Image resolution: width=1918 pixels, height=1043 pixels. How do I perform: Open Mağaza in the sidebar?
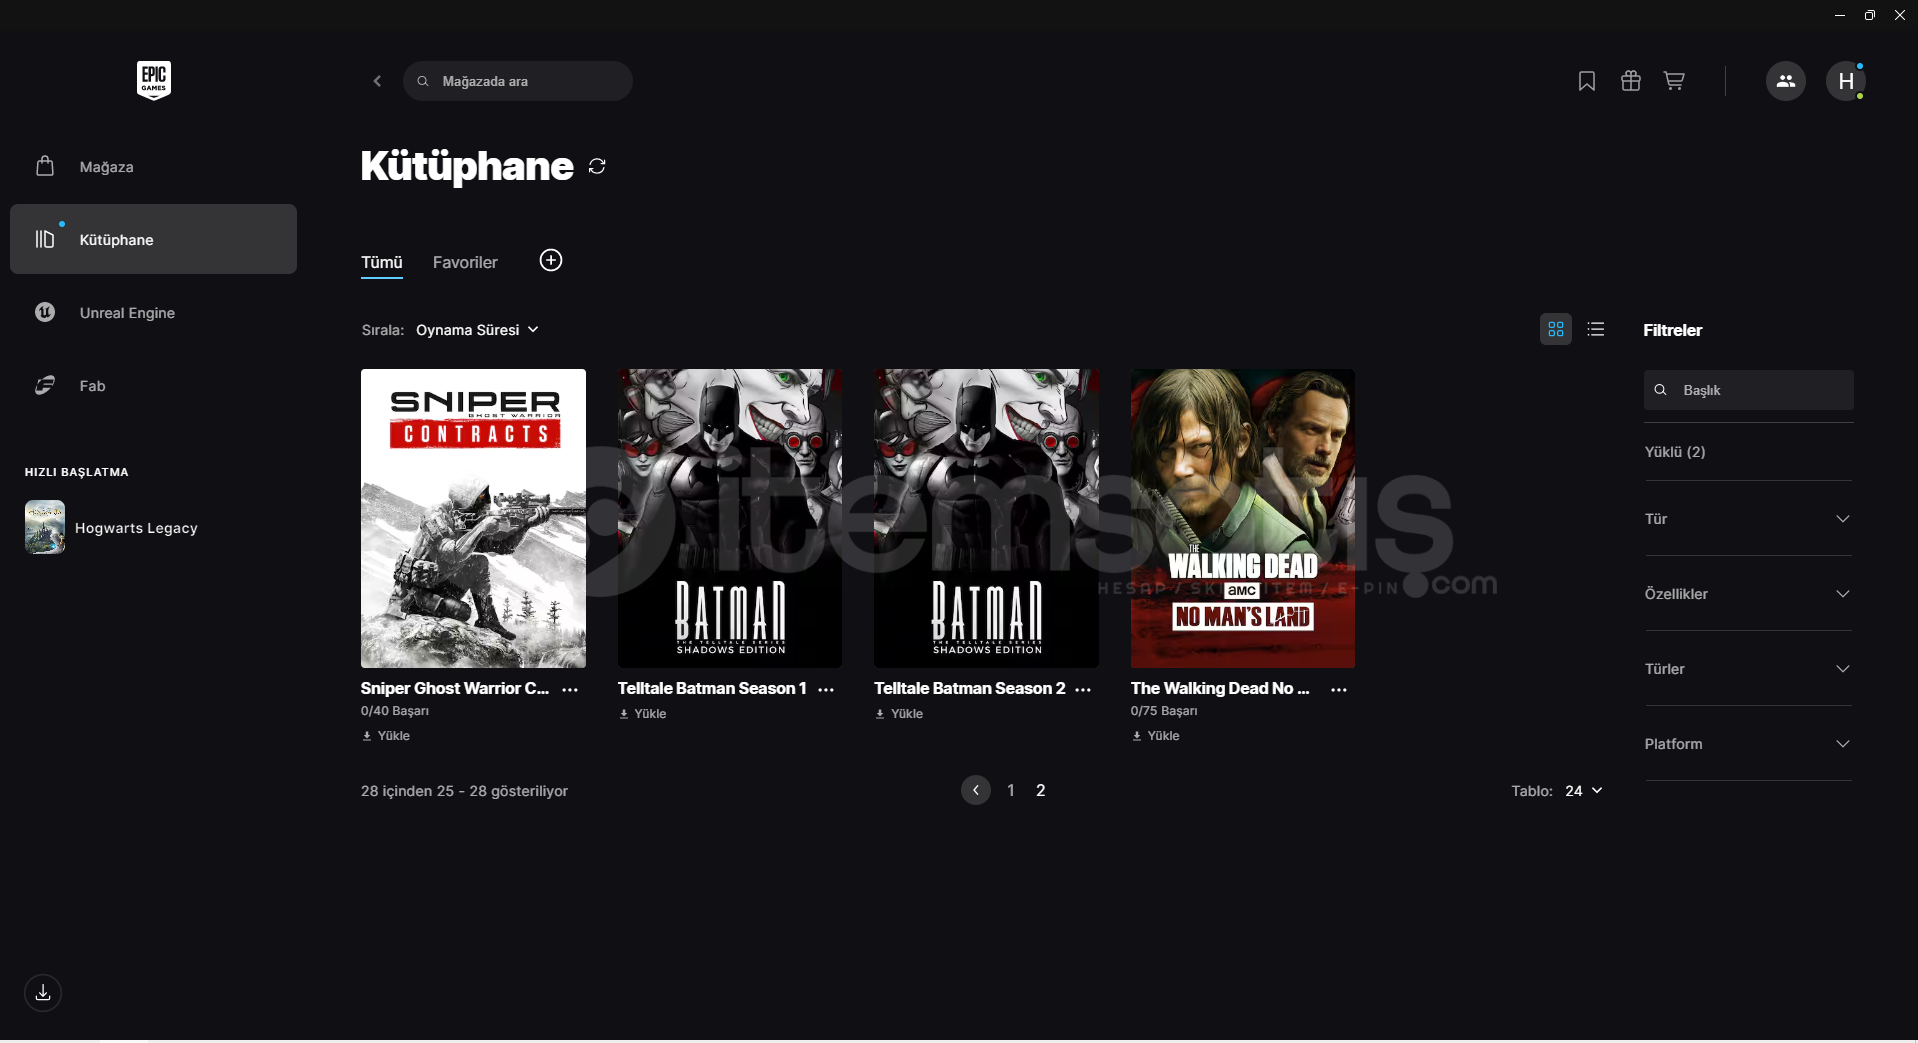click(153, 167)
